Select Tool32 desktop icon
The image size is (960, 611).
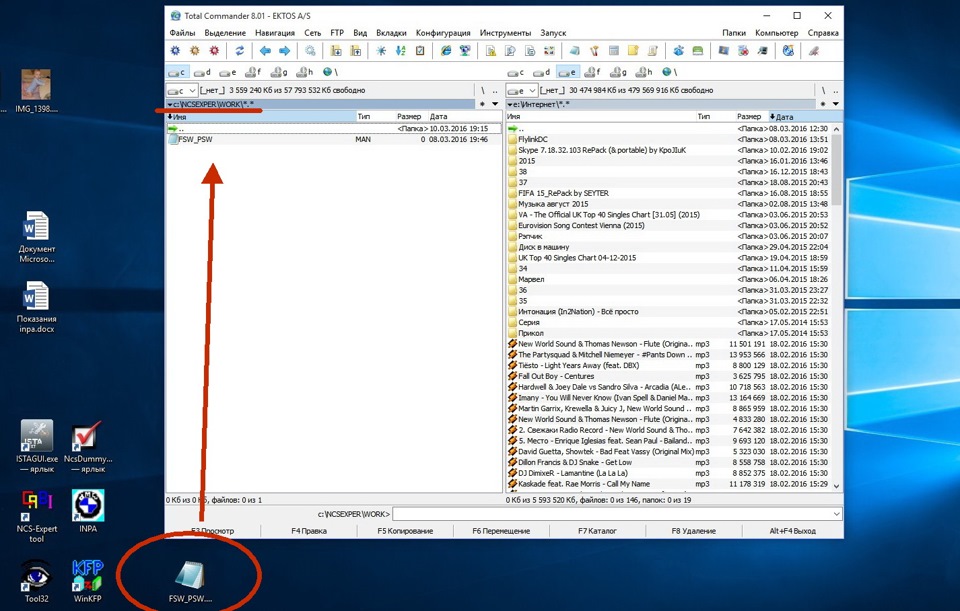36,581
